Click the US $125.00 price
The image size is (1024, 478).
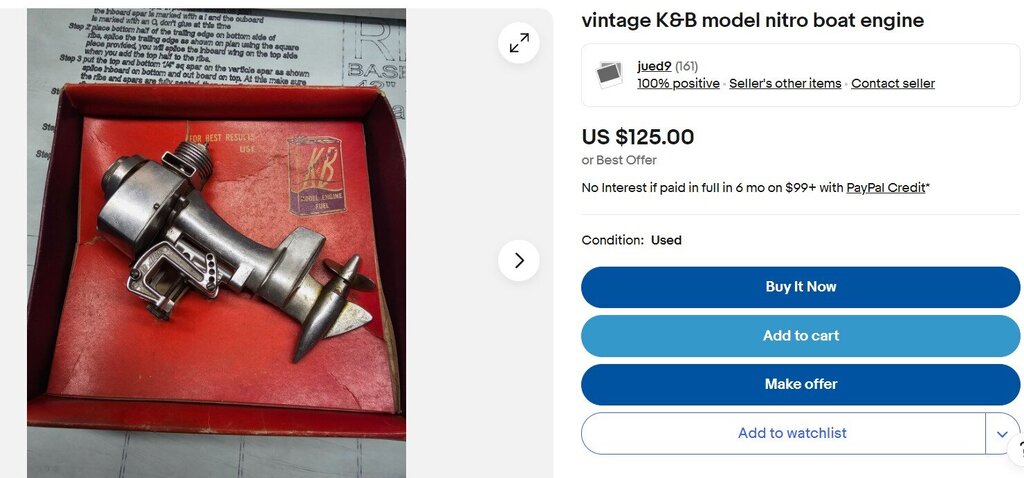click(x=637, y=137)
